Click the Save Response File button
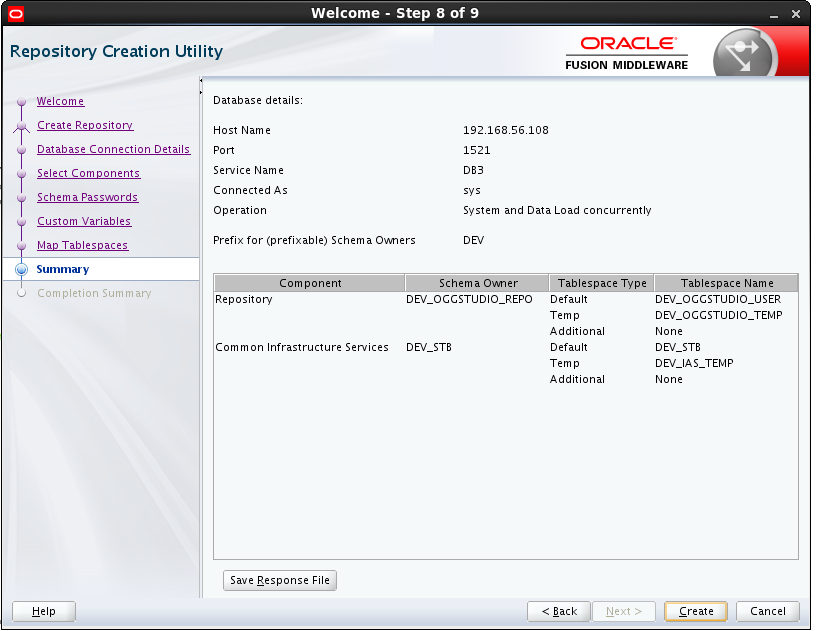This screenshot has width=816, height=631. tap(280, 580)
